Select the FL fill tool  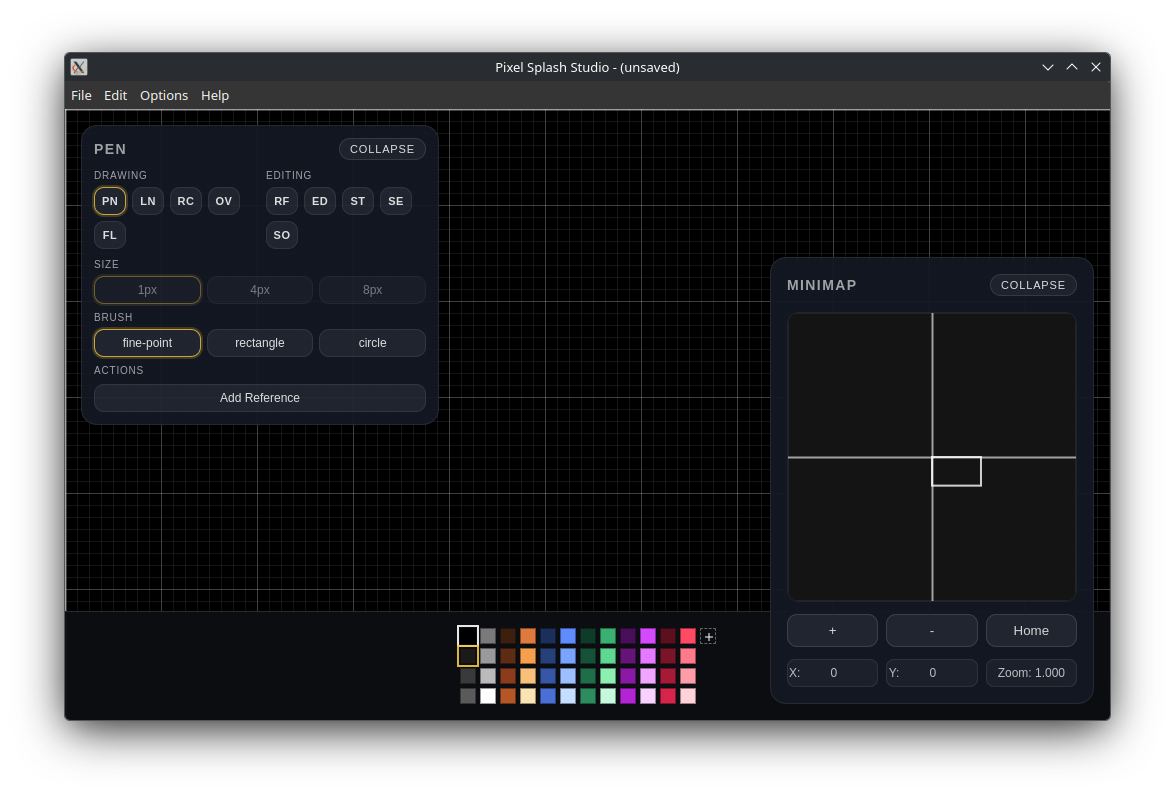point(109,235)
